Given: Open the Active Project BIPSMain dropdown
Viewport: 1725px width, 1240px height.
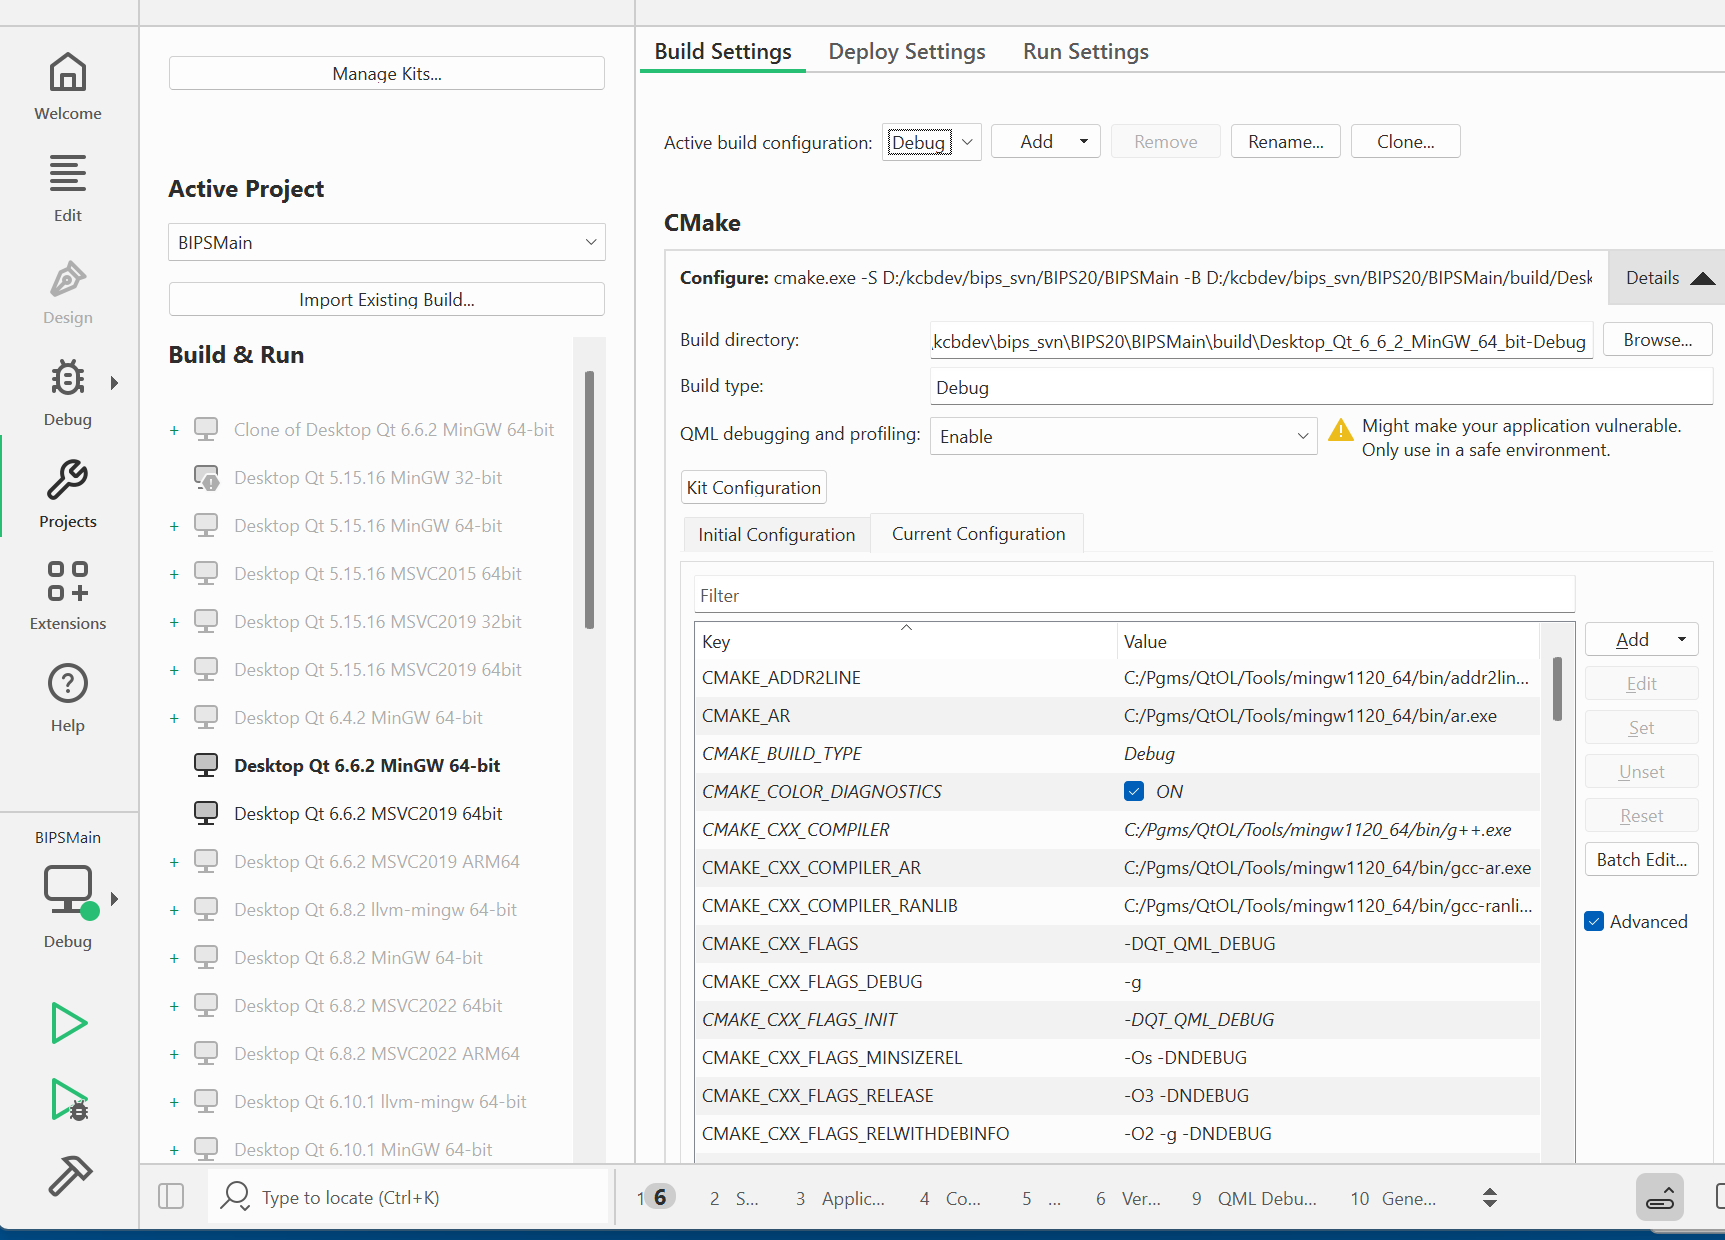Looking at the screenshot, I should 386,242.
